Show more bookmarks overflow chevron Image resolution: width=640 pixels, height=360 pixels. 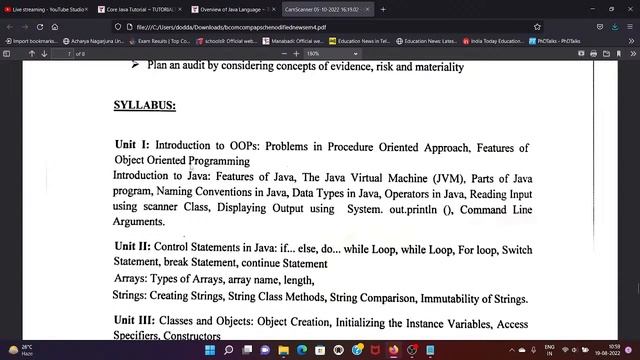(x=631, y=41)
